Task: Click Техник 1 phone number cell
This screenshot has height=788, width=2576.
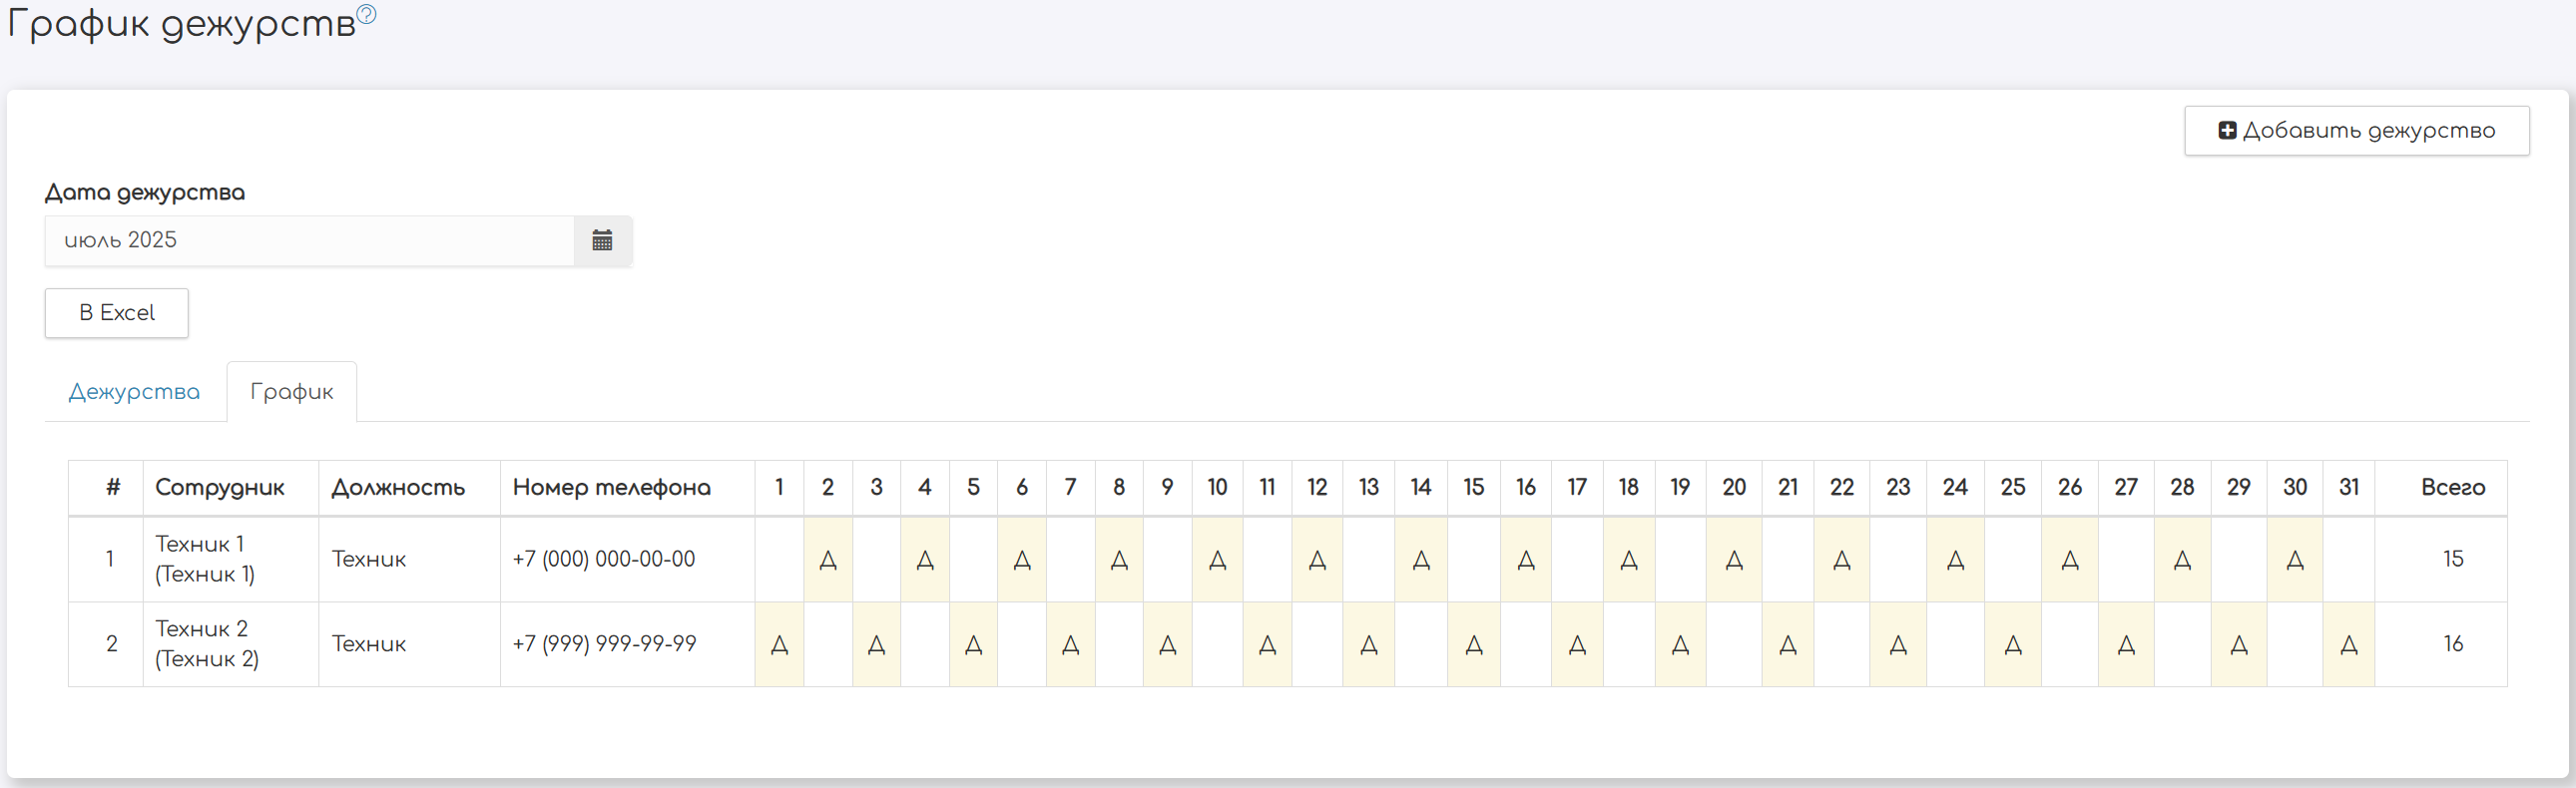Action: click(x=604, y=560)
